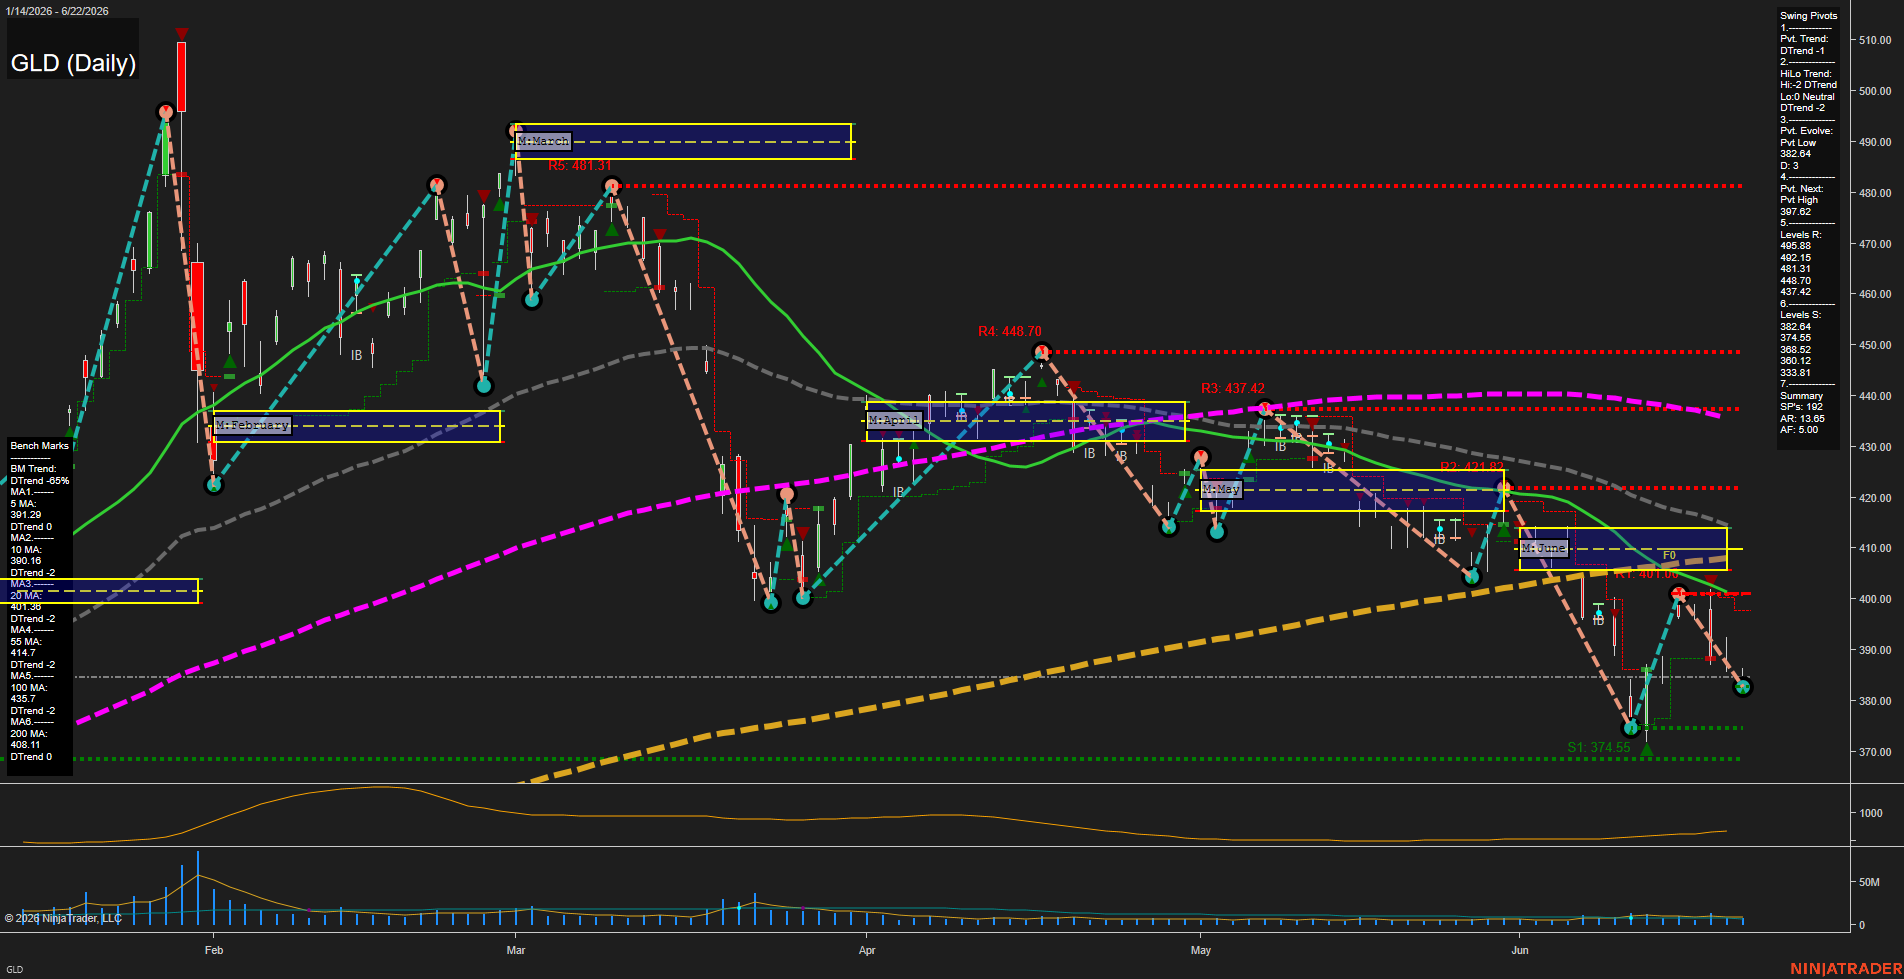Click the 450.00 price axis label

coord(1875,345)
